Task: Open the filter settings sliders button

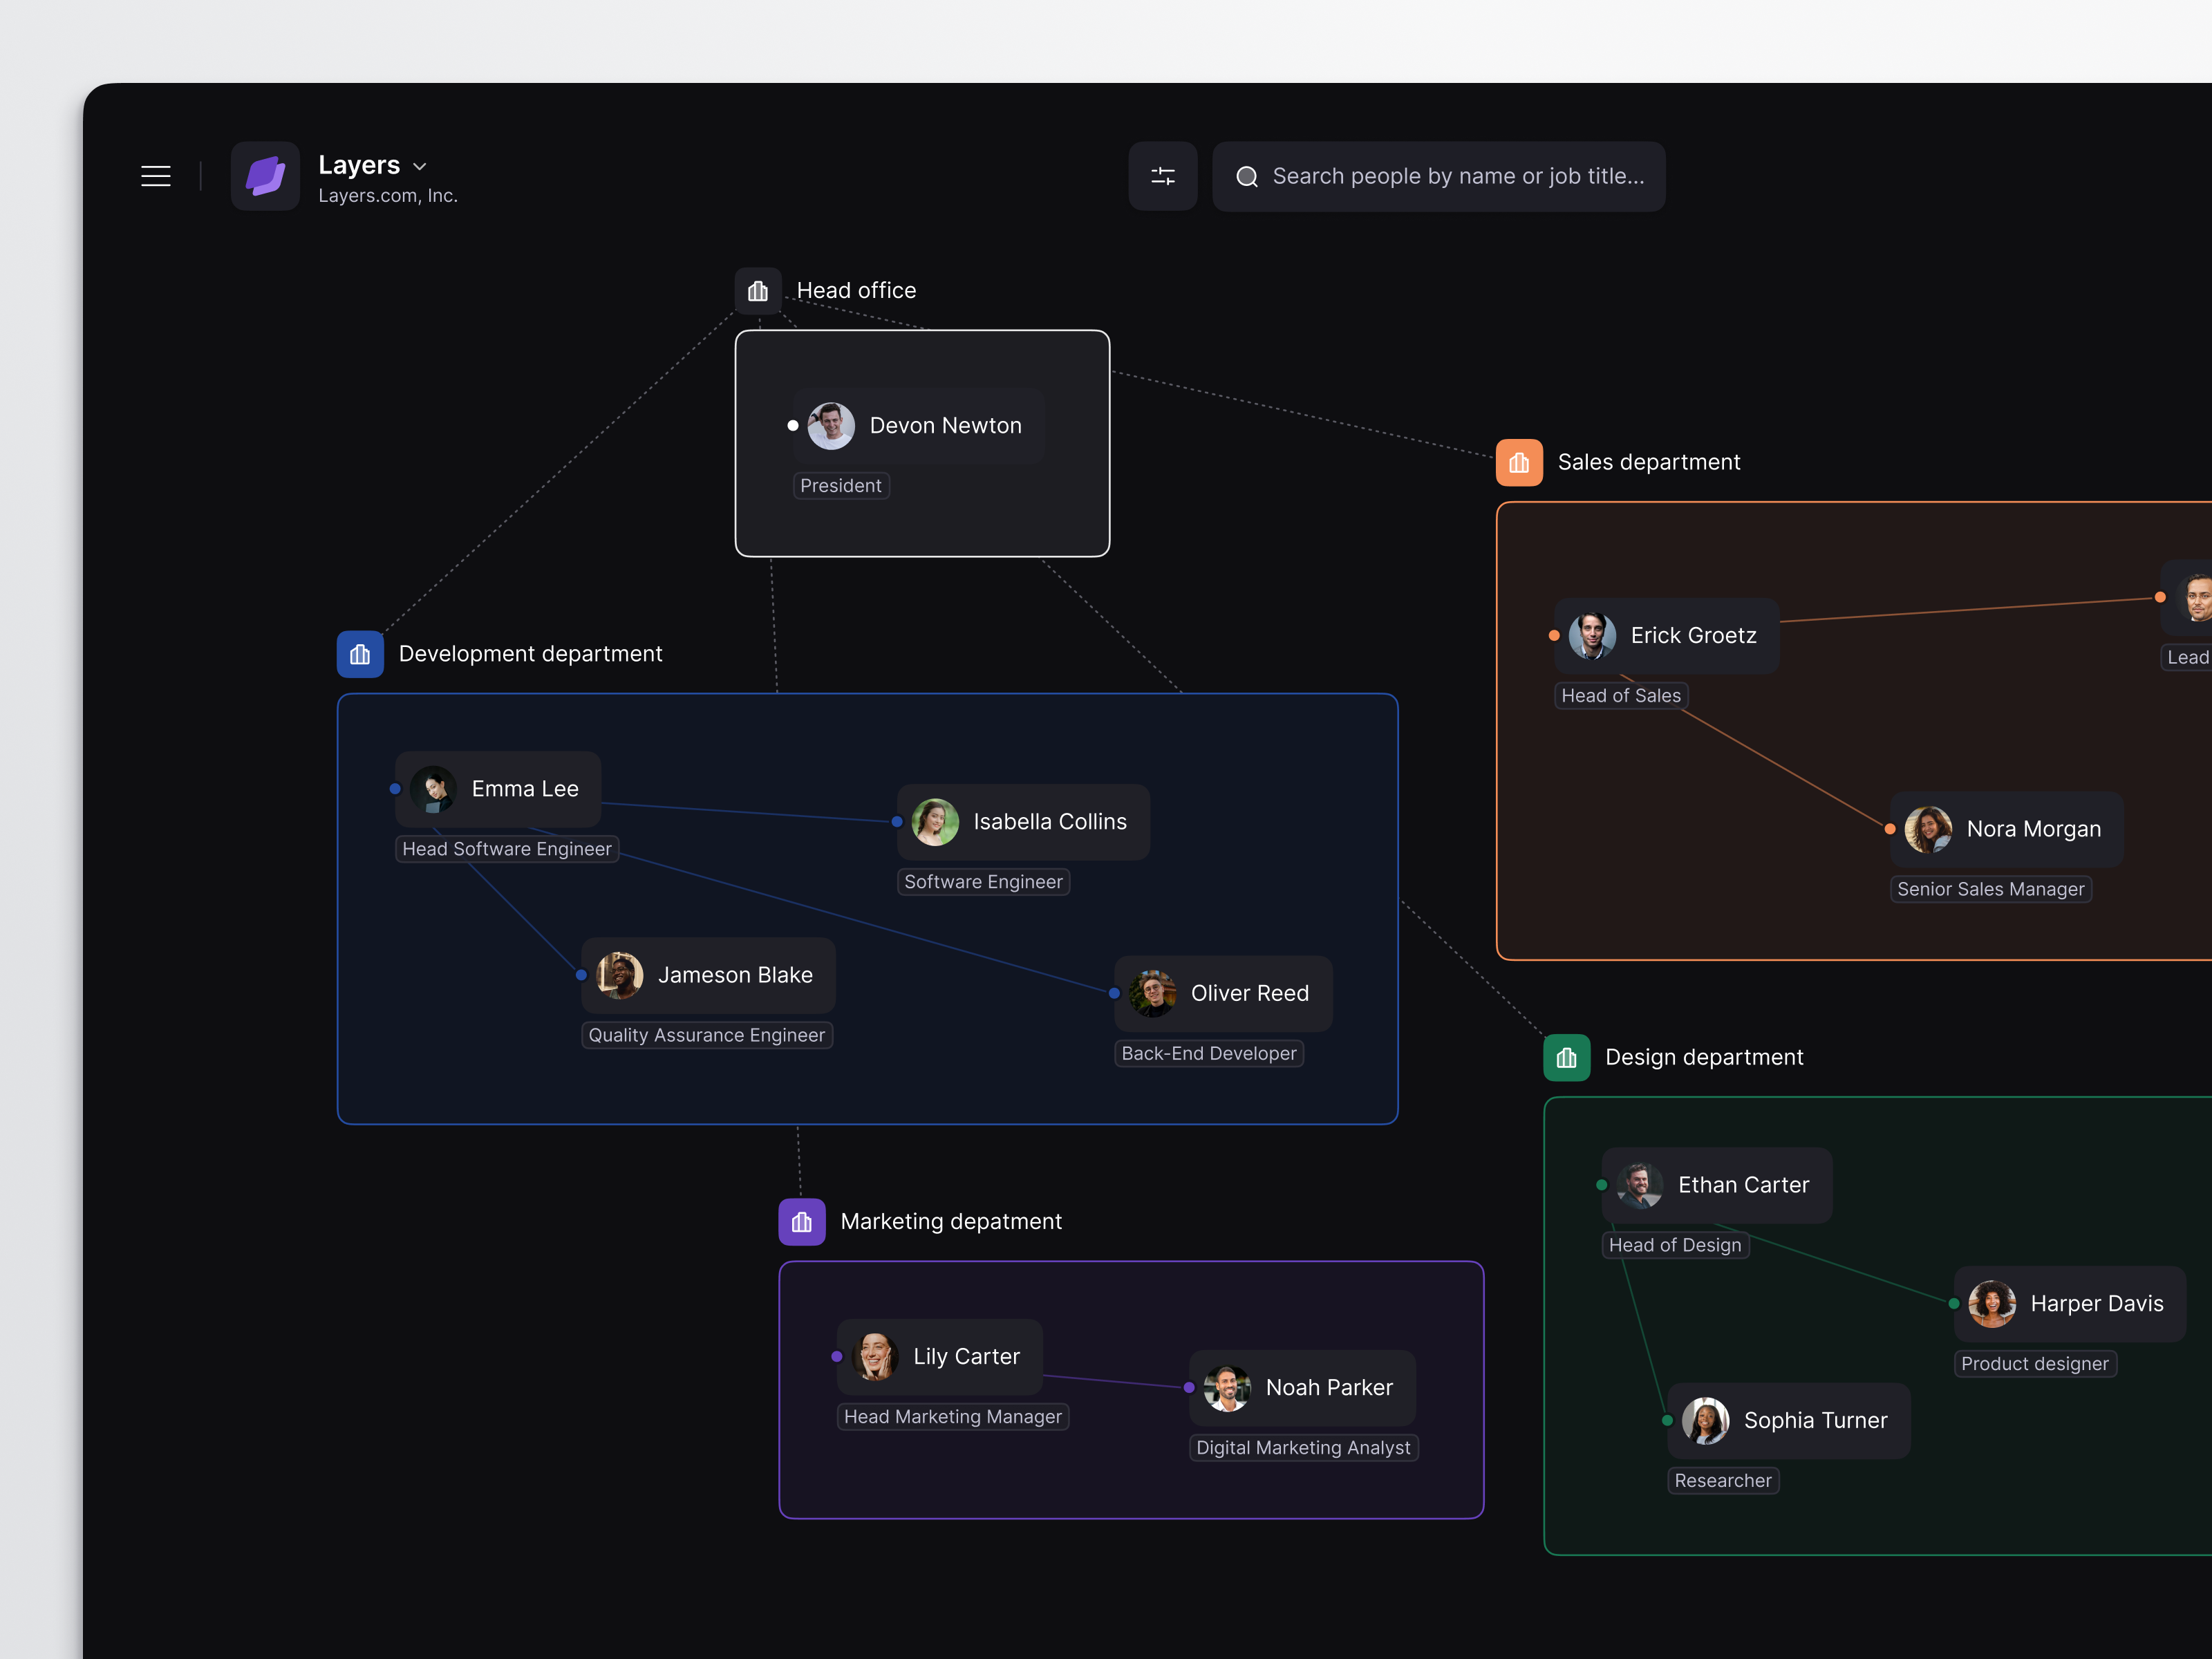Action: (1162, 176)
